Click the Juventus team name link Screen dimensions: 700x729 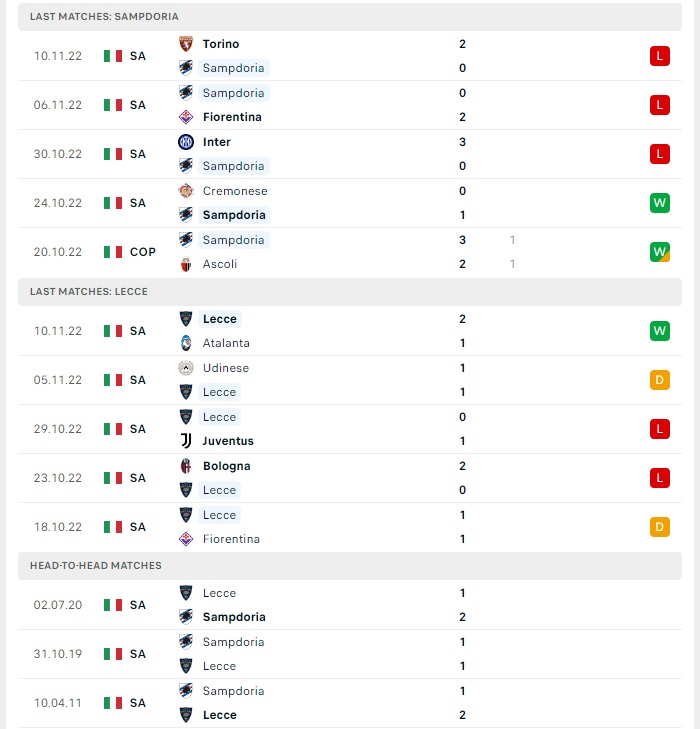tap(228, 441)
